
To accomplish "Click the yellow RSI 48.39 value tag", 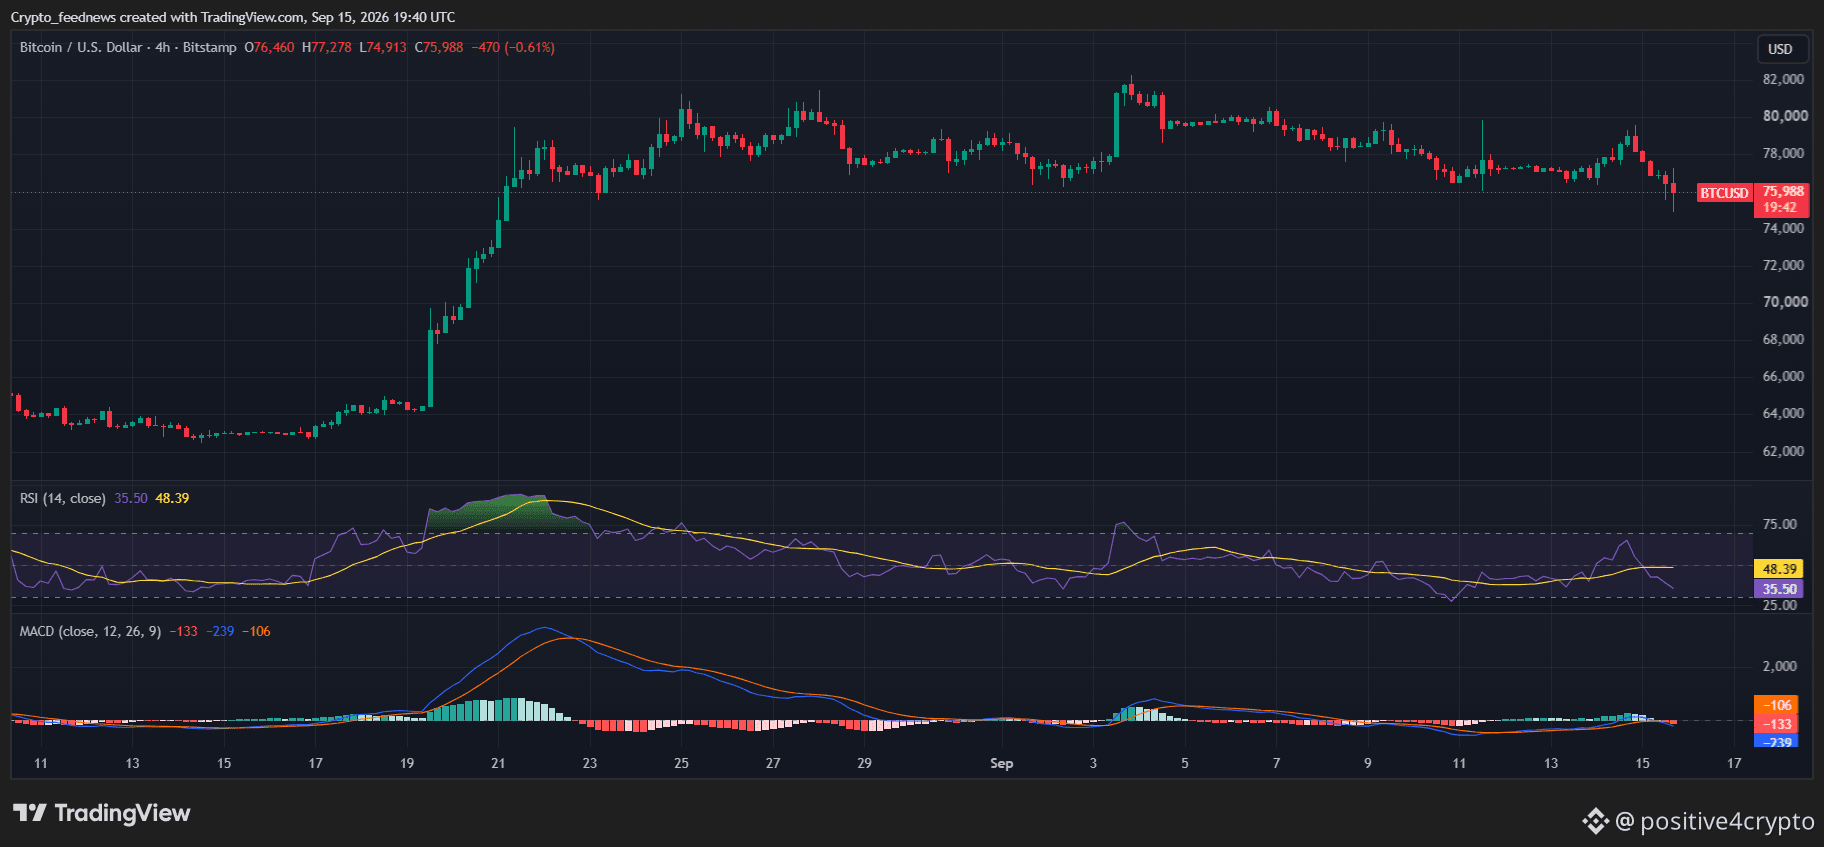I will click(1779, 569).
